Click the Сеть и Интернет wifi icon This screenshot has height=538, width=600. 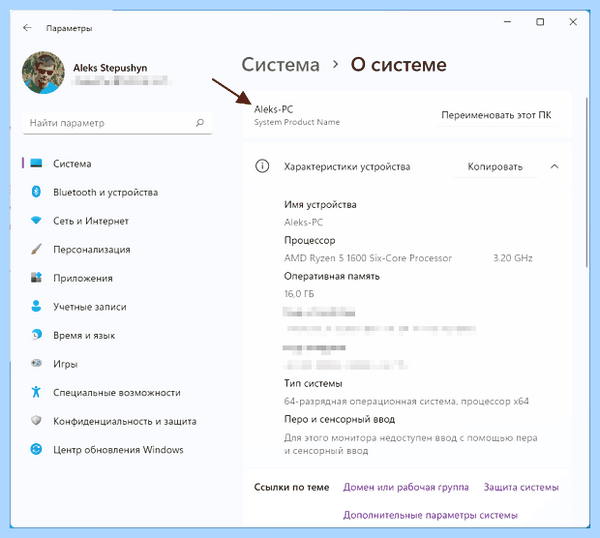[36, 220]
